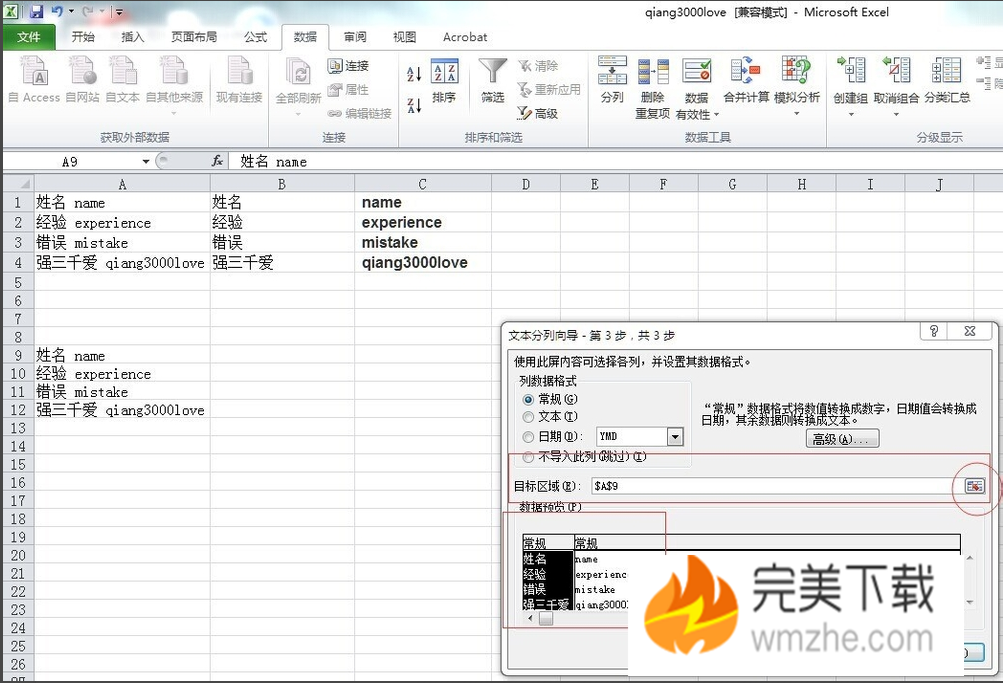Expand Ungroup (取消组合) dropdown arrow
Viewport: 1003px width, 683px height.
(x=896, y=114)
